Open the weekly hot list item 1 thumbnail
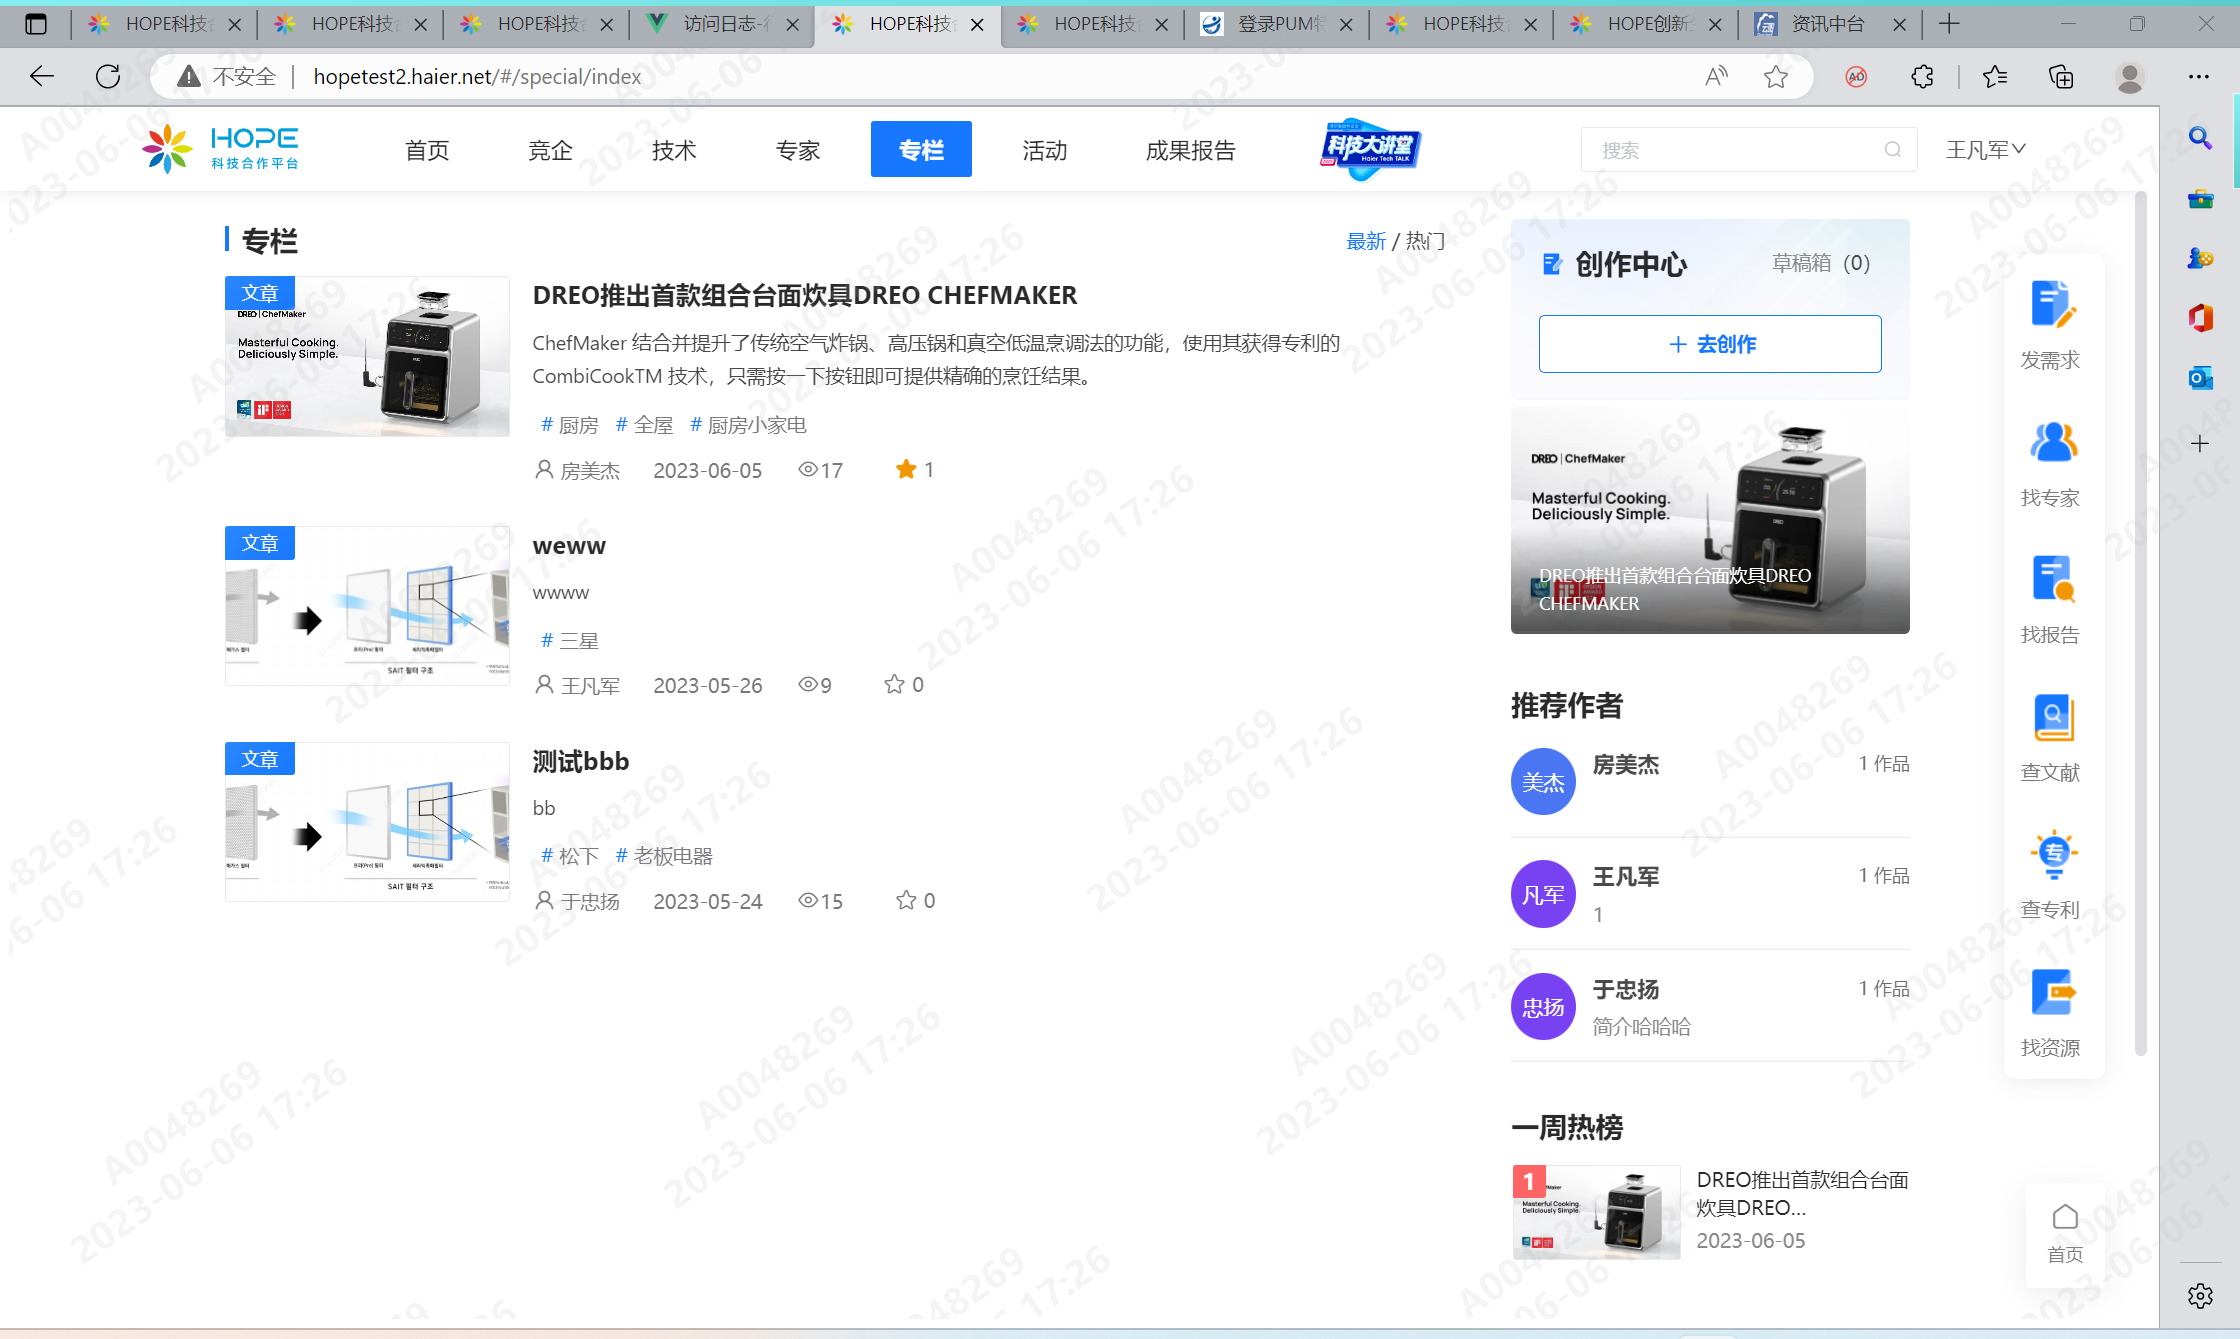The height and width of the screenshot is (1339, 2240). click(1596, 1212)
